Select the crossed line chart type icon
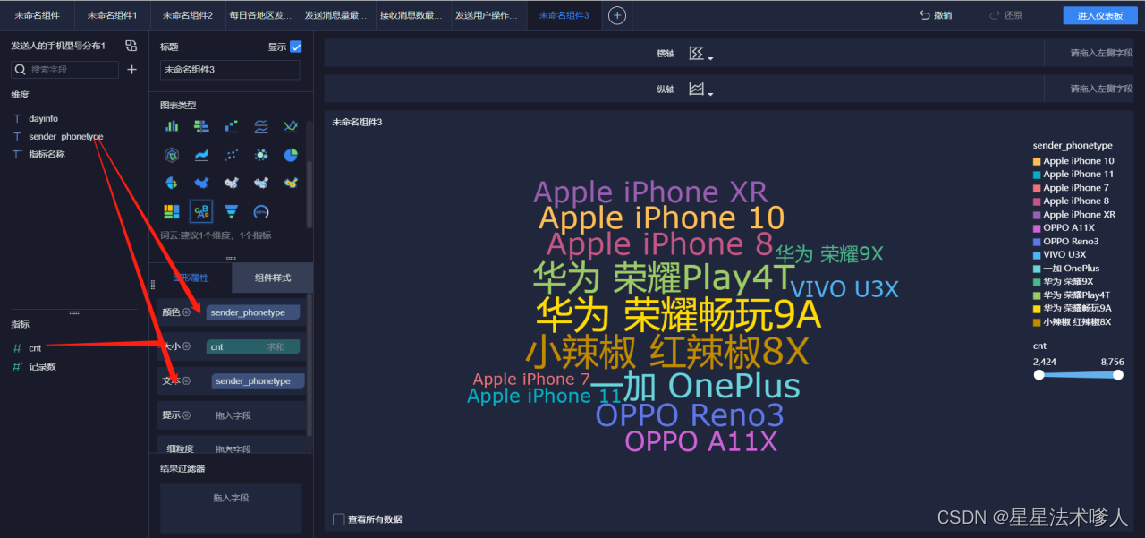 pos(291,126)
